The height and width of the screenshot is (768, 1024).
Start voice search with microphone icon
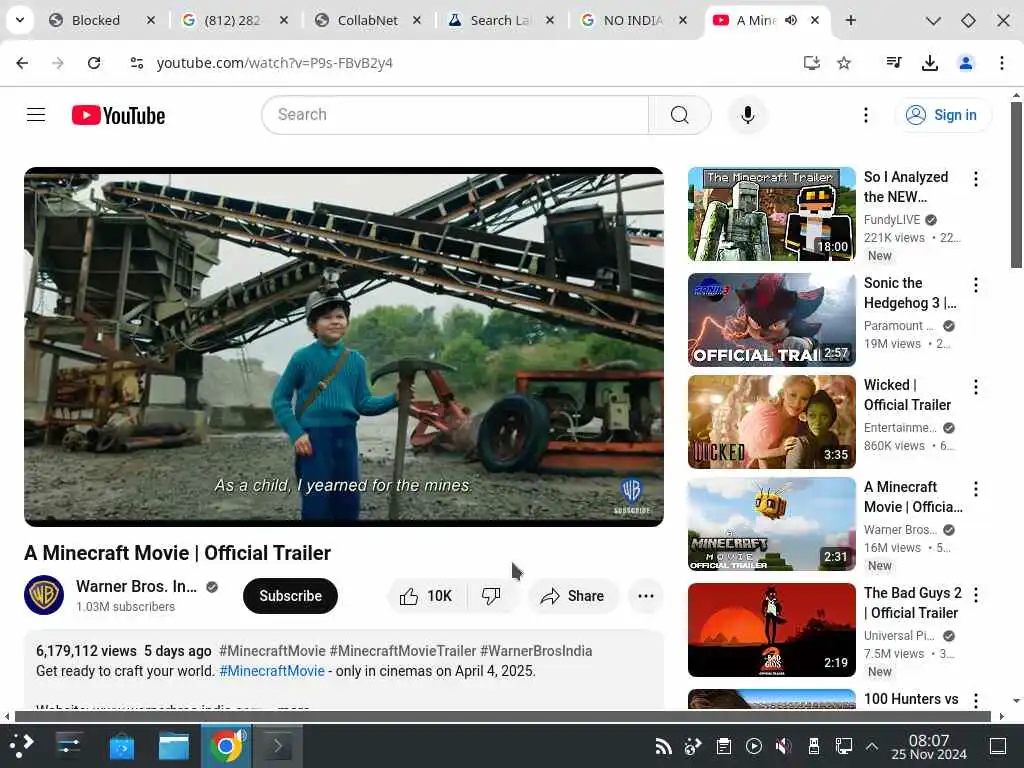tap(748, 115)
